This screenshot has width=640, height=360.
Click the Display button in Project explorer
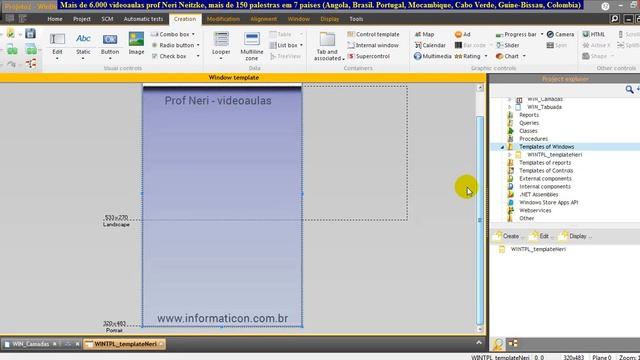(576, 236)
